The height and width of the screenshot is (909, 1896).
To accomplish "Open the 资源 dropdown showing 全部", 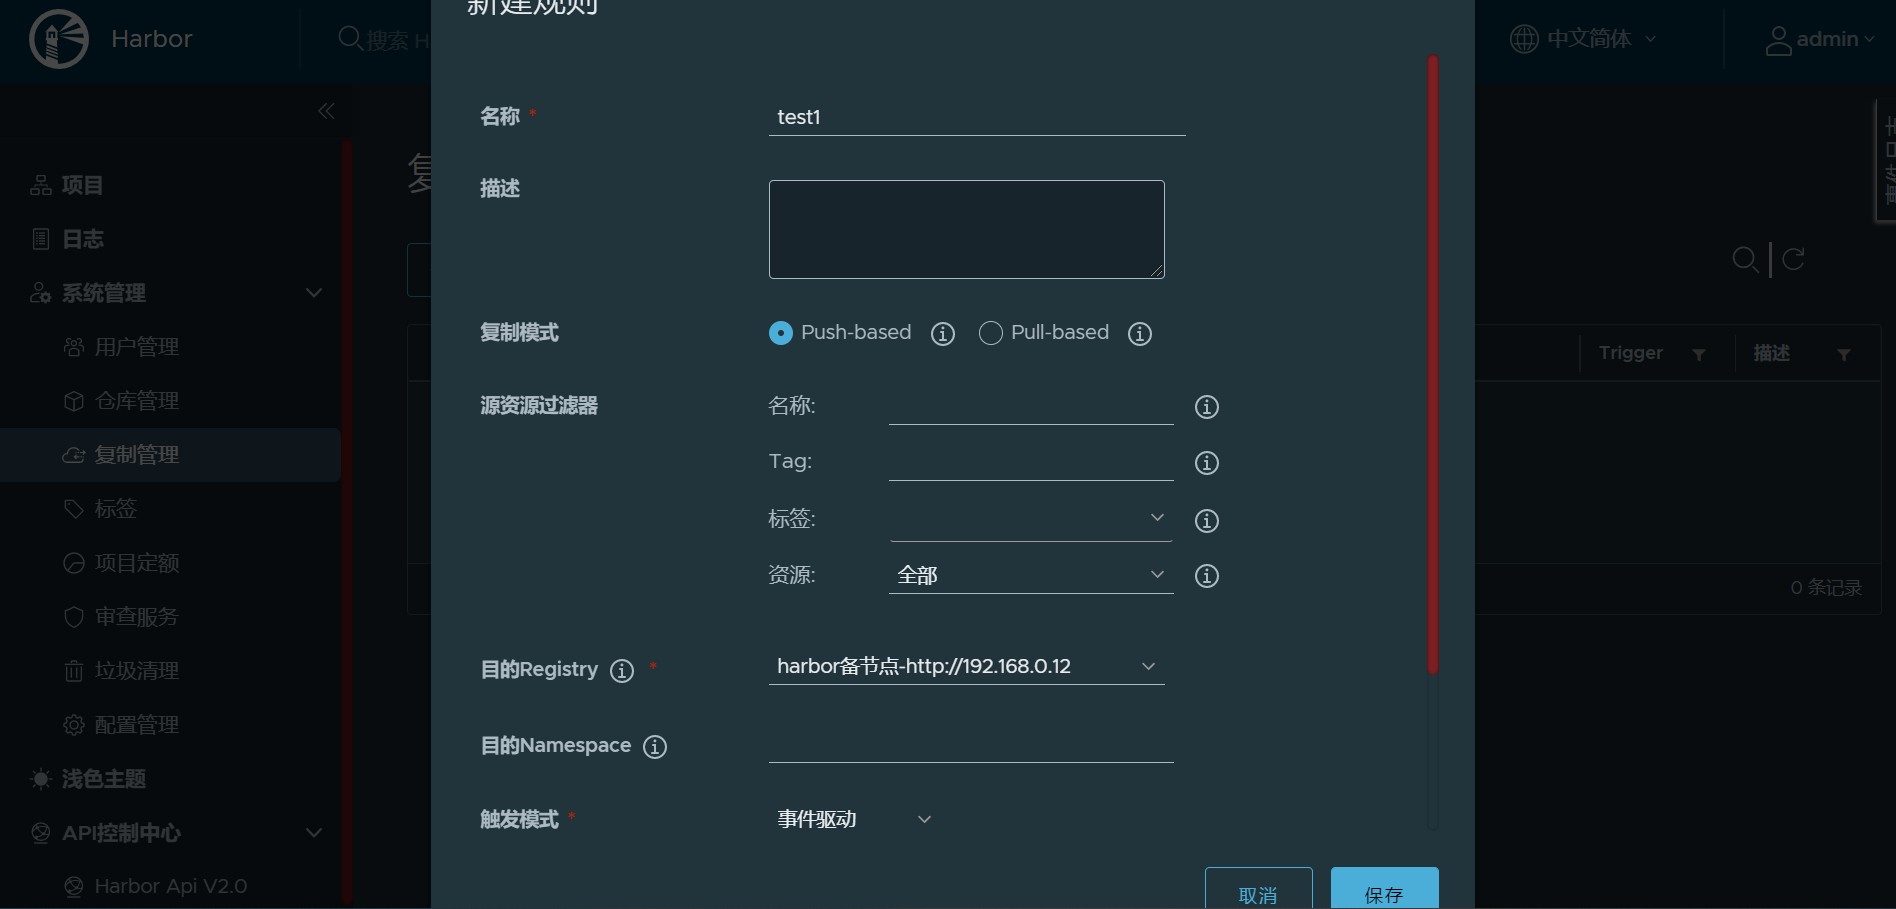I will (1031, 575).
